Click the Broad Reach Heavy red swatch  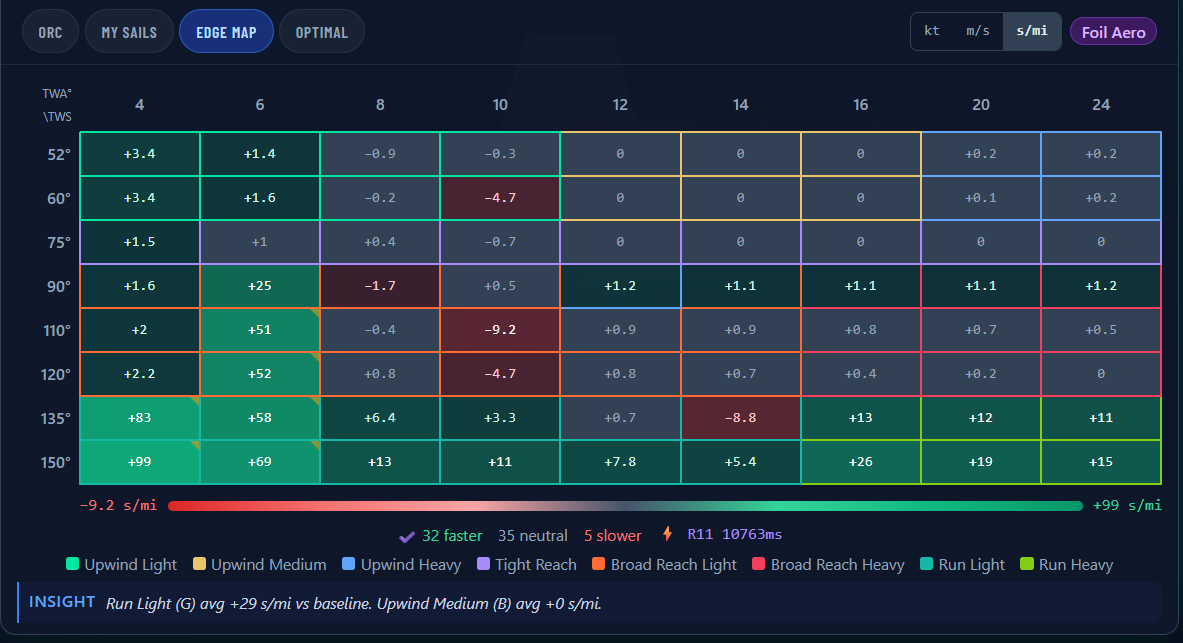pyautogui.click(x=759, y=564)
